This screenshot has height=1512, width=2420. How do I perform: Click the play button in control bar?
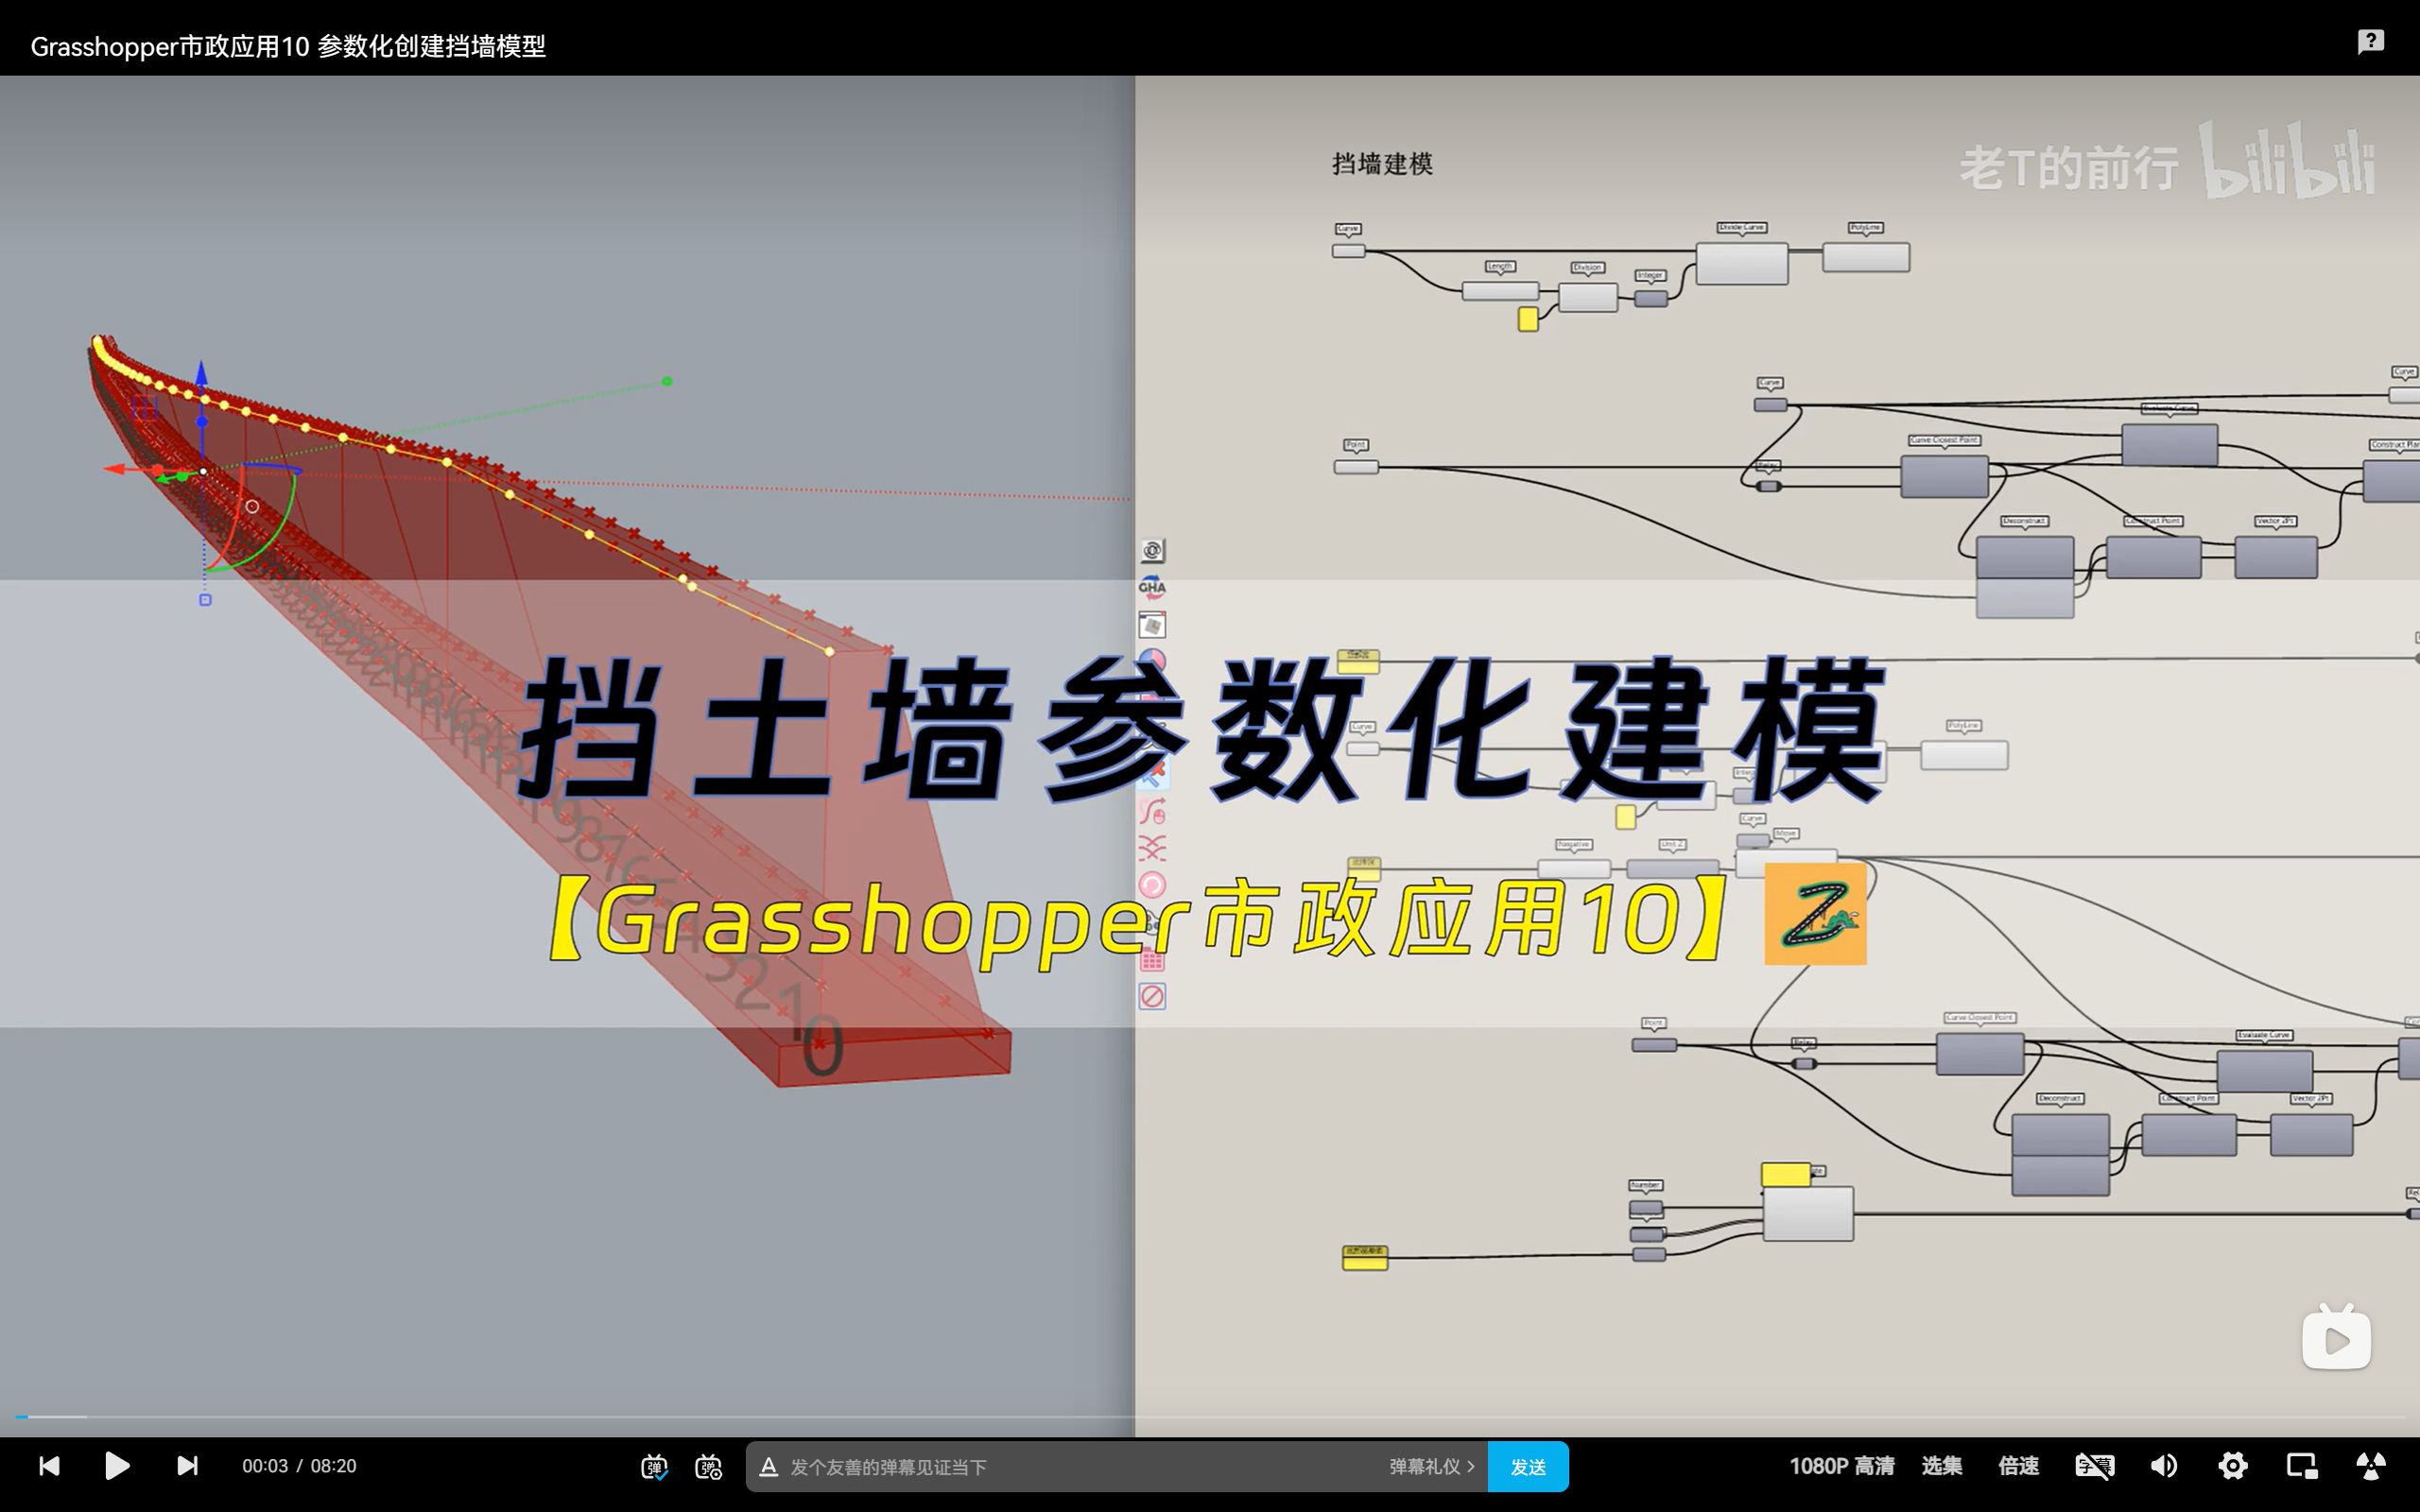[x=117, y=1466]
